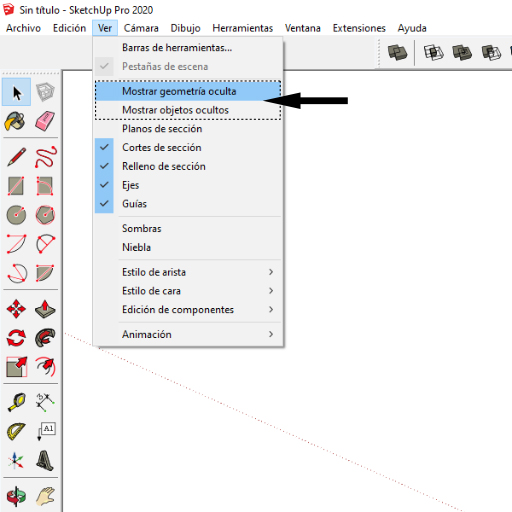Choose the Paint Bucket tool
Screen dimensions: 512x512
click(x=15, y=121)
